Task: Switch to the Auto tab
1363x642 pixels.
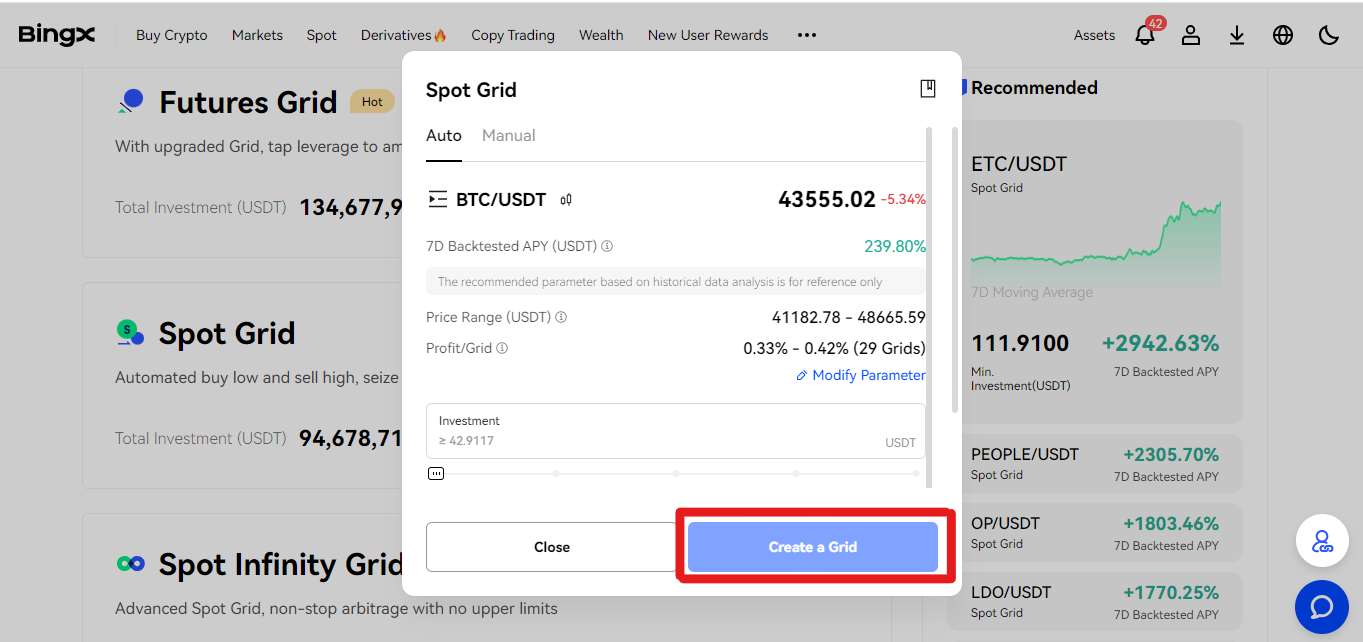Action: (444, 135)
